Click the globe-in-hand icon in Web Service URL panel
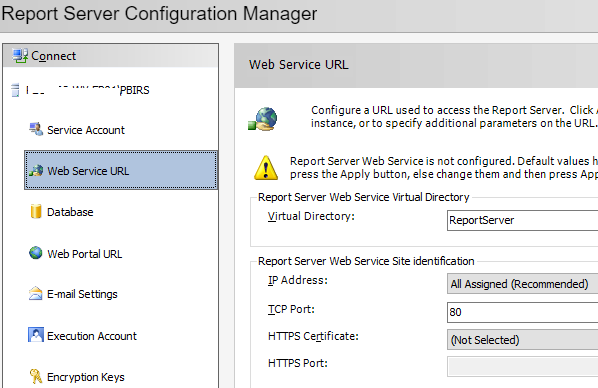The width and height of the screenshot is (598, 388). click(x=263, y=119)
